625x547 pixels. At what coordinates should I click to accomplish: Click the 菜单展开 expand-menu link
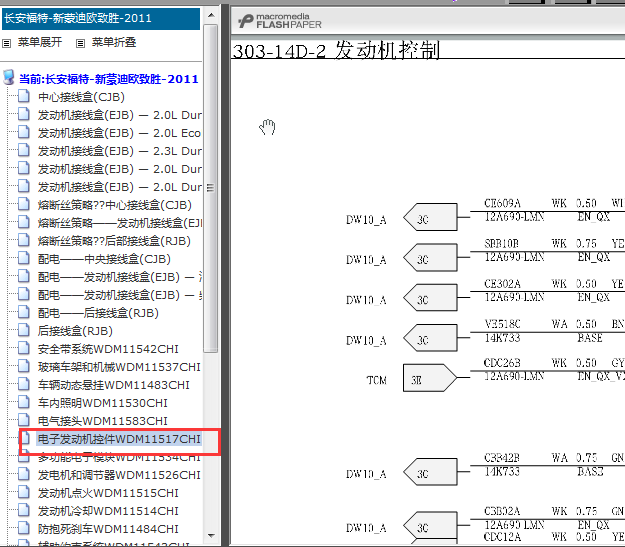[40, 42]
